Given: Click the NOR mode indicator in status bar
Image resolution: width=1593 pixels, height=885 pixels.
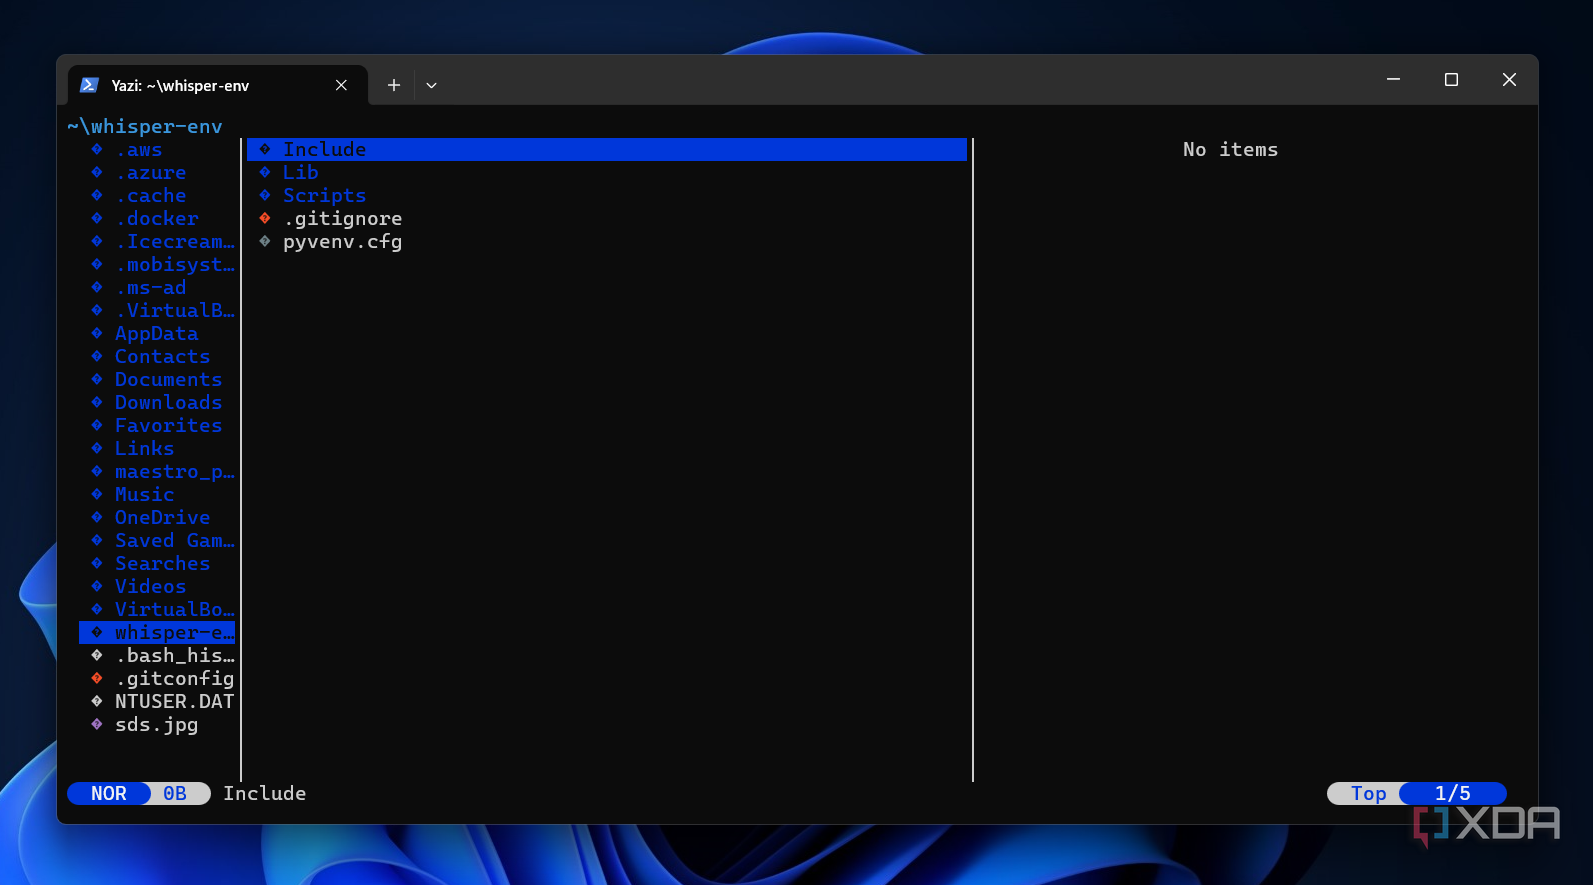Looking at the screenshot, I should click(x=109, y=793).
